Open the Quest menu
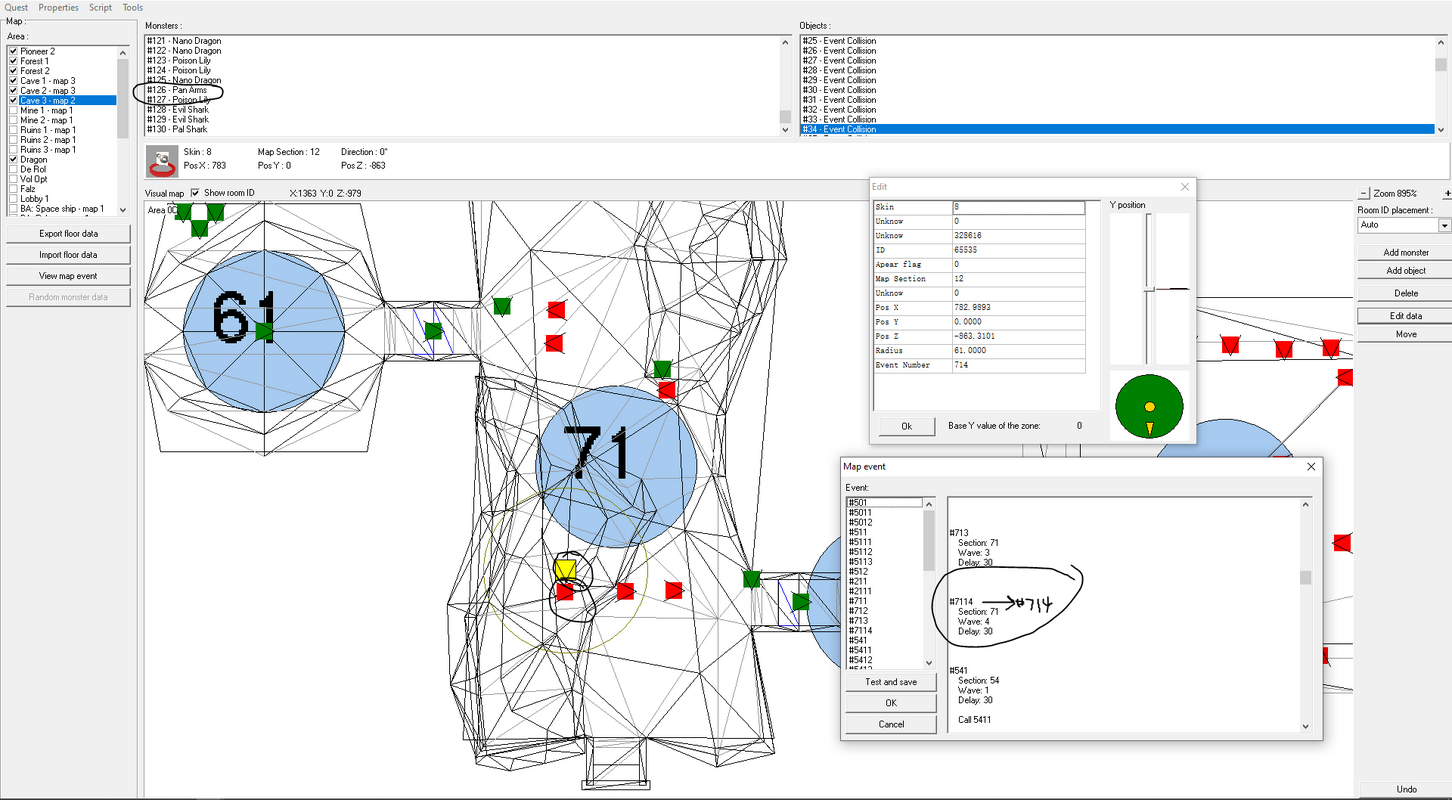The height and width of the screenshot is (800, 1452). [x=16, y=7]
